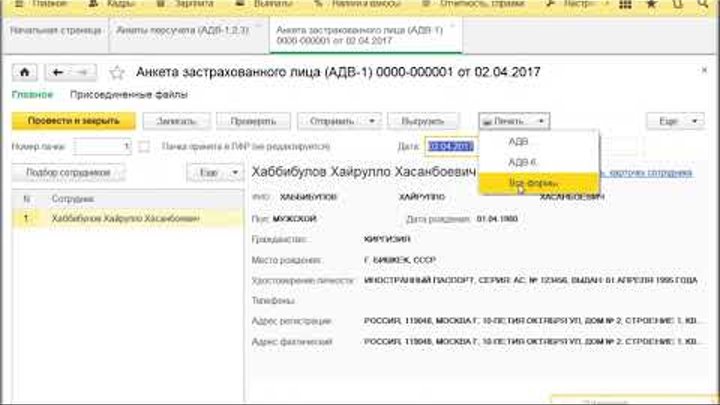Add the document to favorites with the star outline
720x405 pixels.
tap(117, 73)
